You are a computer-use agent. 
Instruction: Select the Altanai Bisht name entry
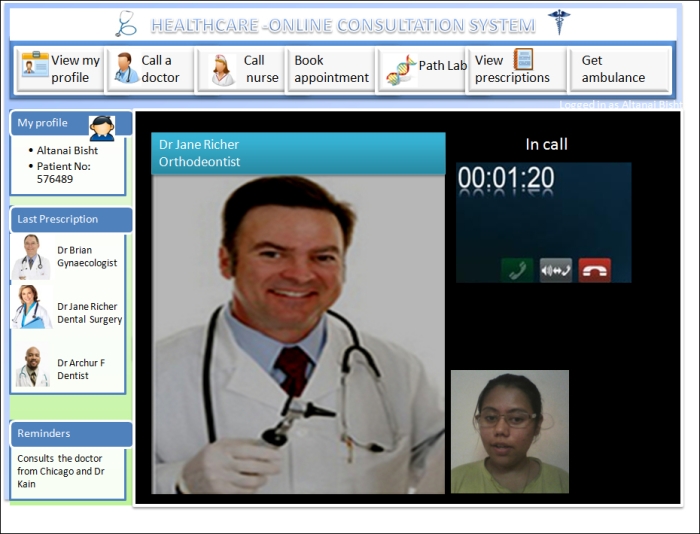(67, 150)
